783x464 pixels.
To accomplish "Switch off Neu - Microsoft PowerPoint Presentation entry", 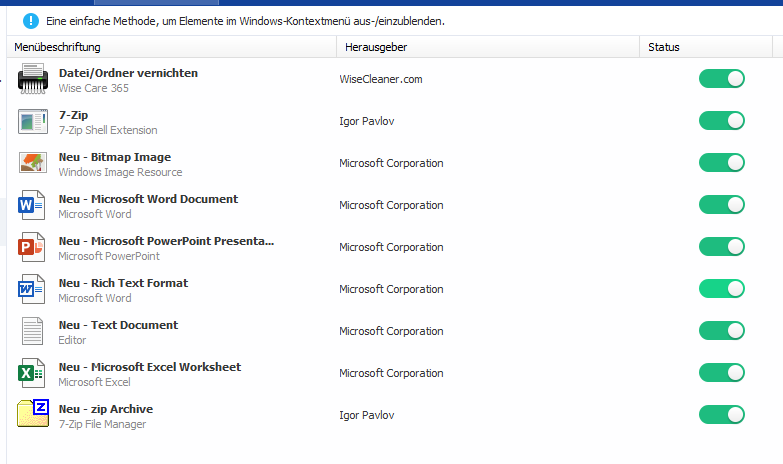I will coord(722,247).
